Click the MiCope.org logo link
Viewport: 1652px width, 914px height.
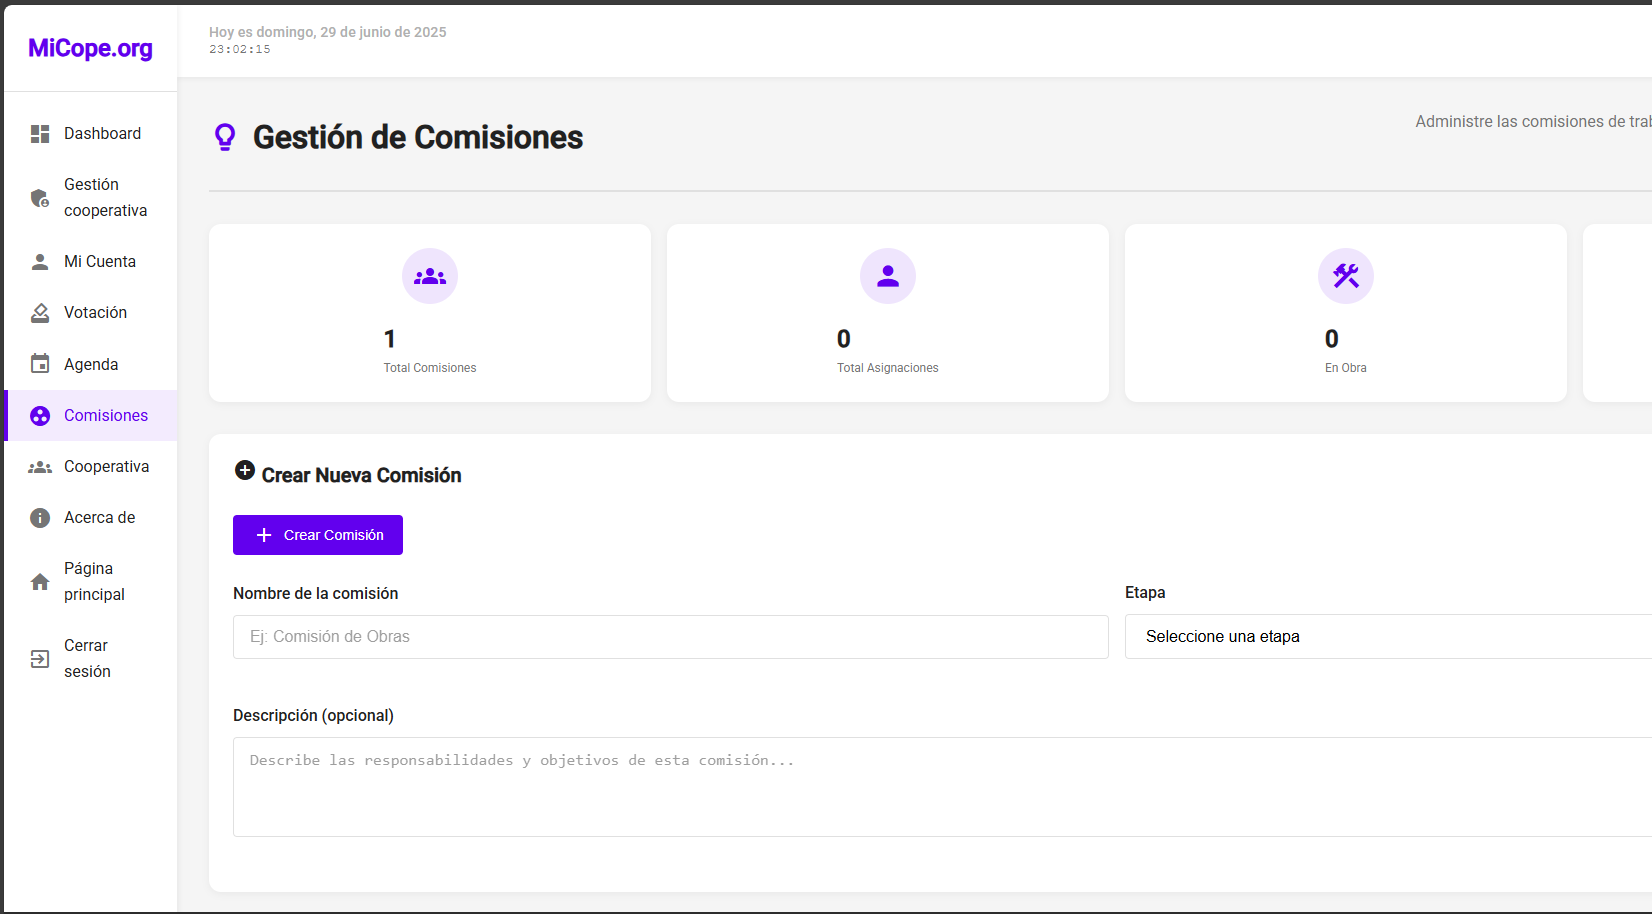tap(90, 49)
